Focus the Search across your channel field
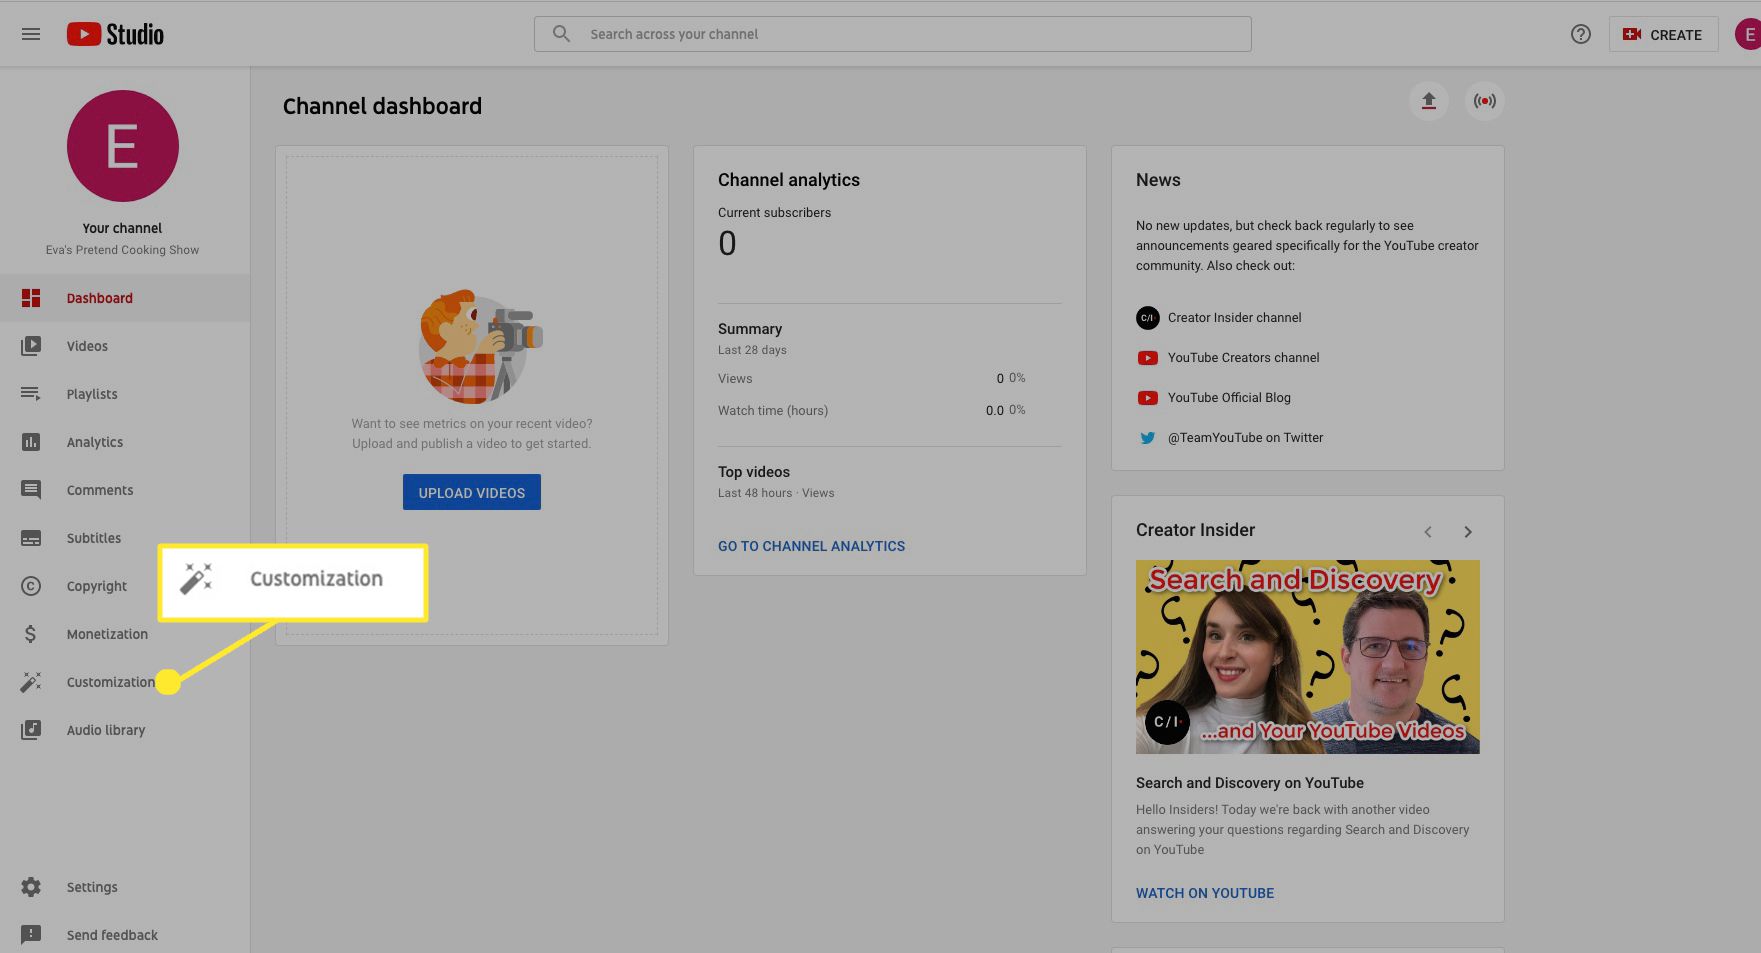This screenshot has width=1761, height=953. pos(892,34)
